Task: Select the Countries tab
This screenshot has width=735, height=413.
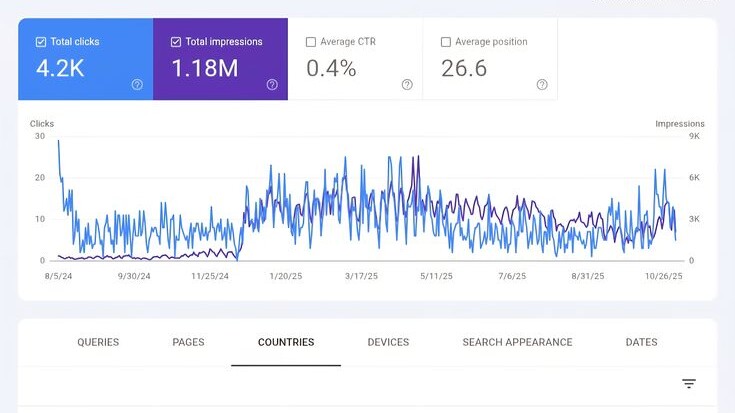Action: click(x=286, y=342)
